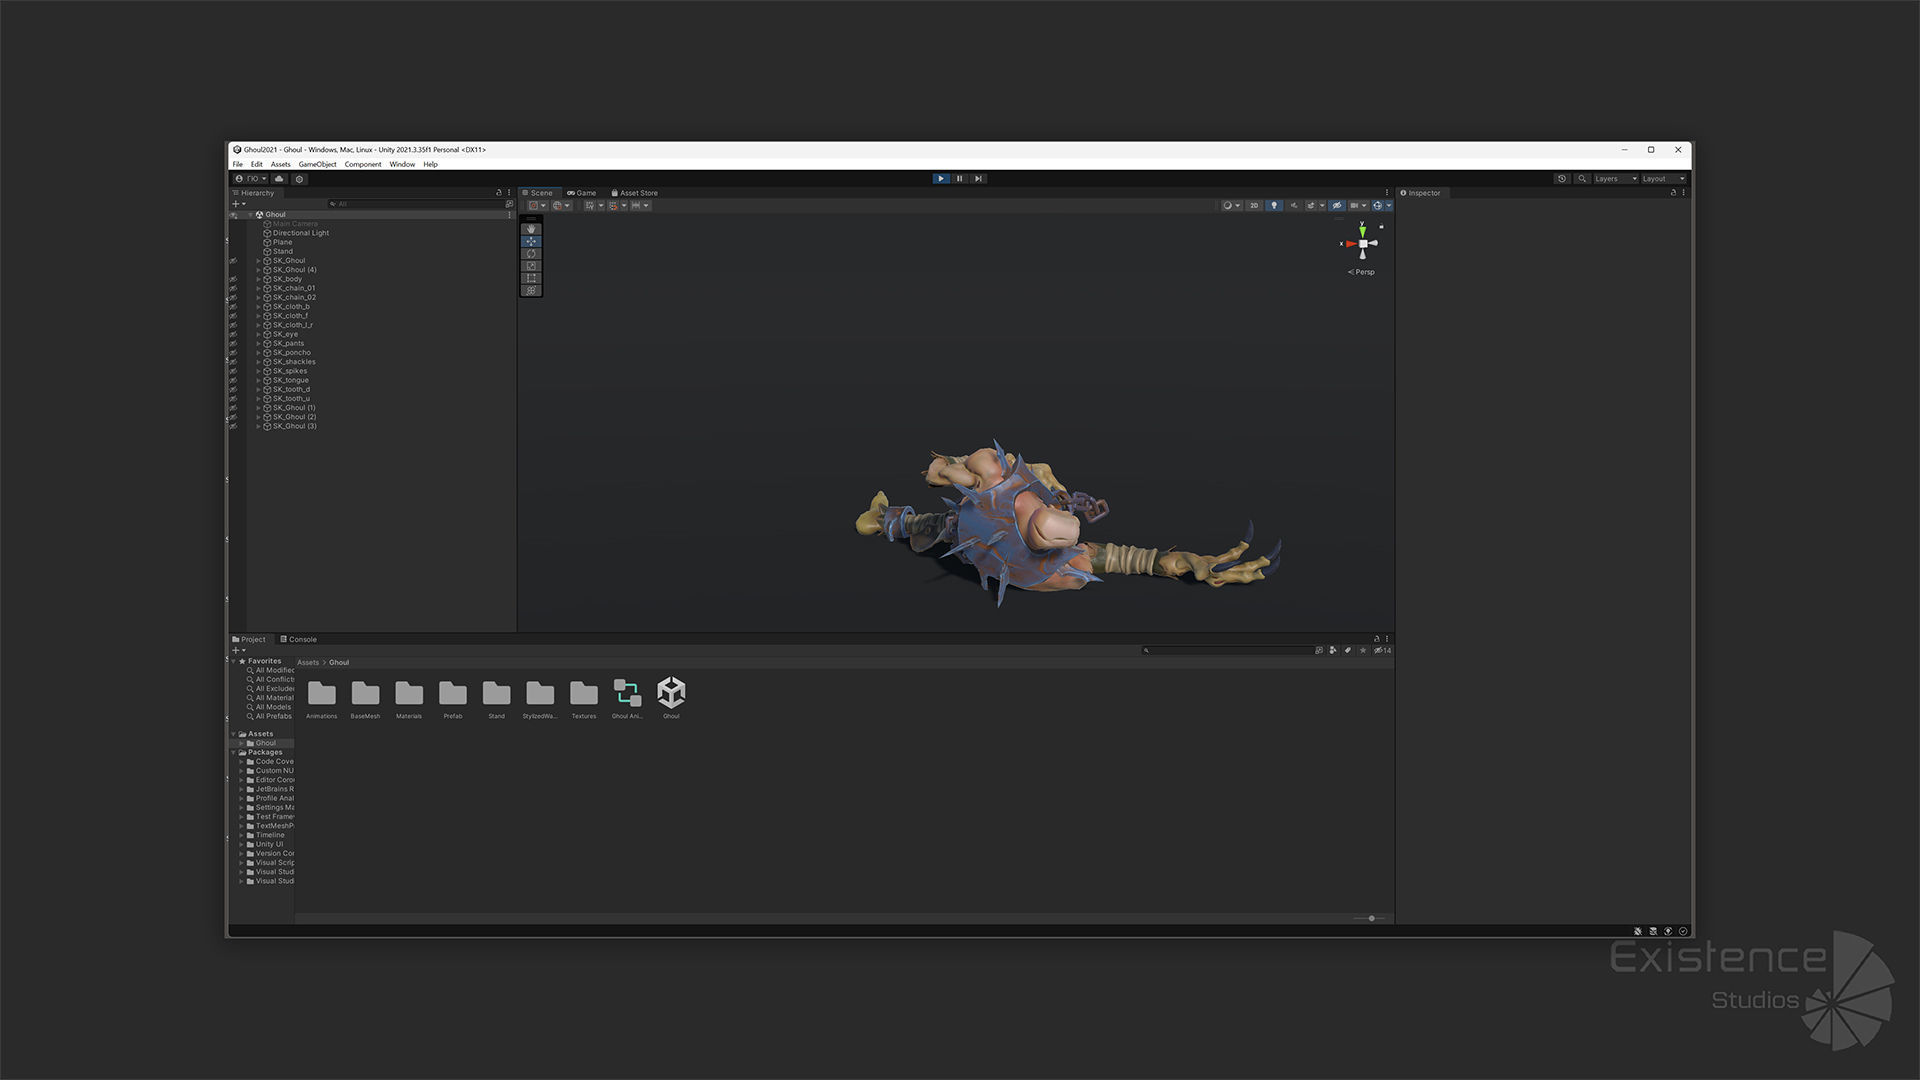The width and height of the screenshot is (1920, 1080).
Task: Click the global Search magnifier icon
Action: (x=1582, y=179)
